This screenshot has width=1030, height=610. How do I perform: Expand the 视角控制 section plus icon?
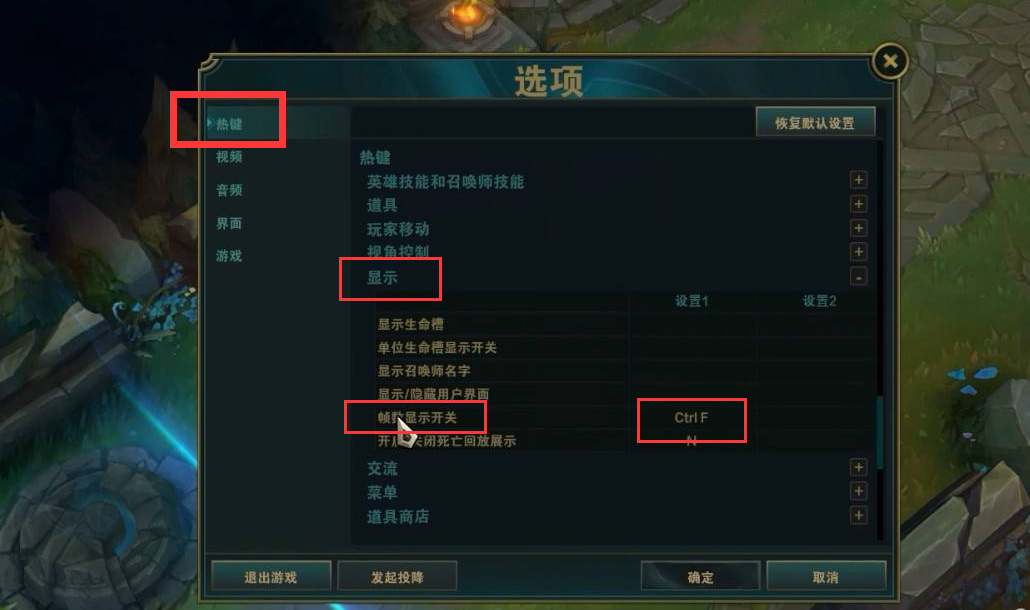[x=858, y=252]
